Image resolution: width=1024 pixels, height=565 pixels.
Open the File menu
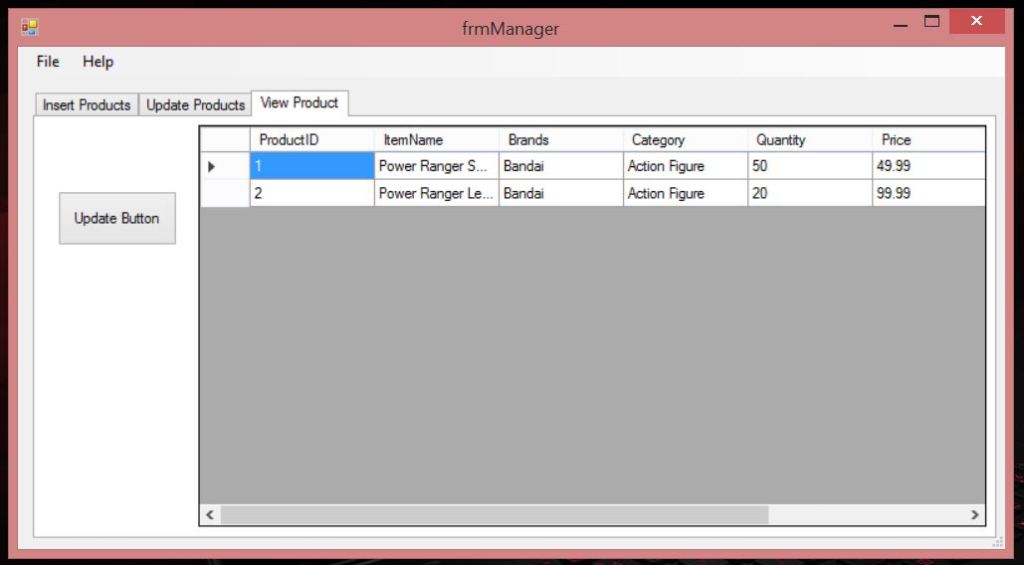click(48, 62)
